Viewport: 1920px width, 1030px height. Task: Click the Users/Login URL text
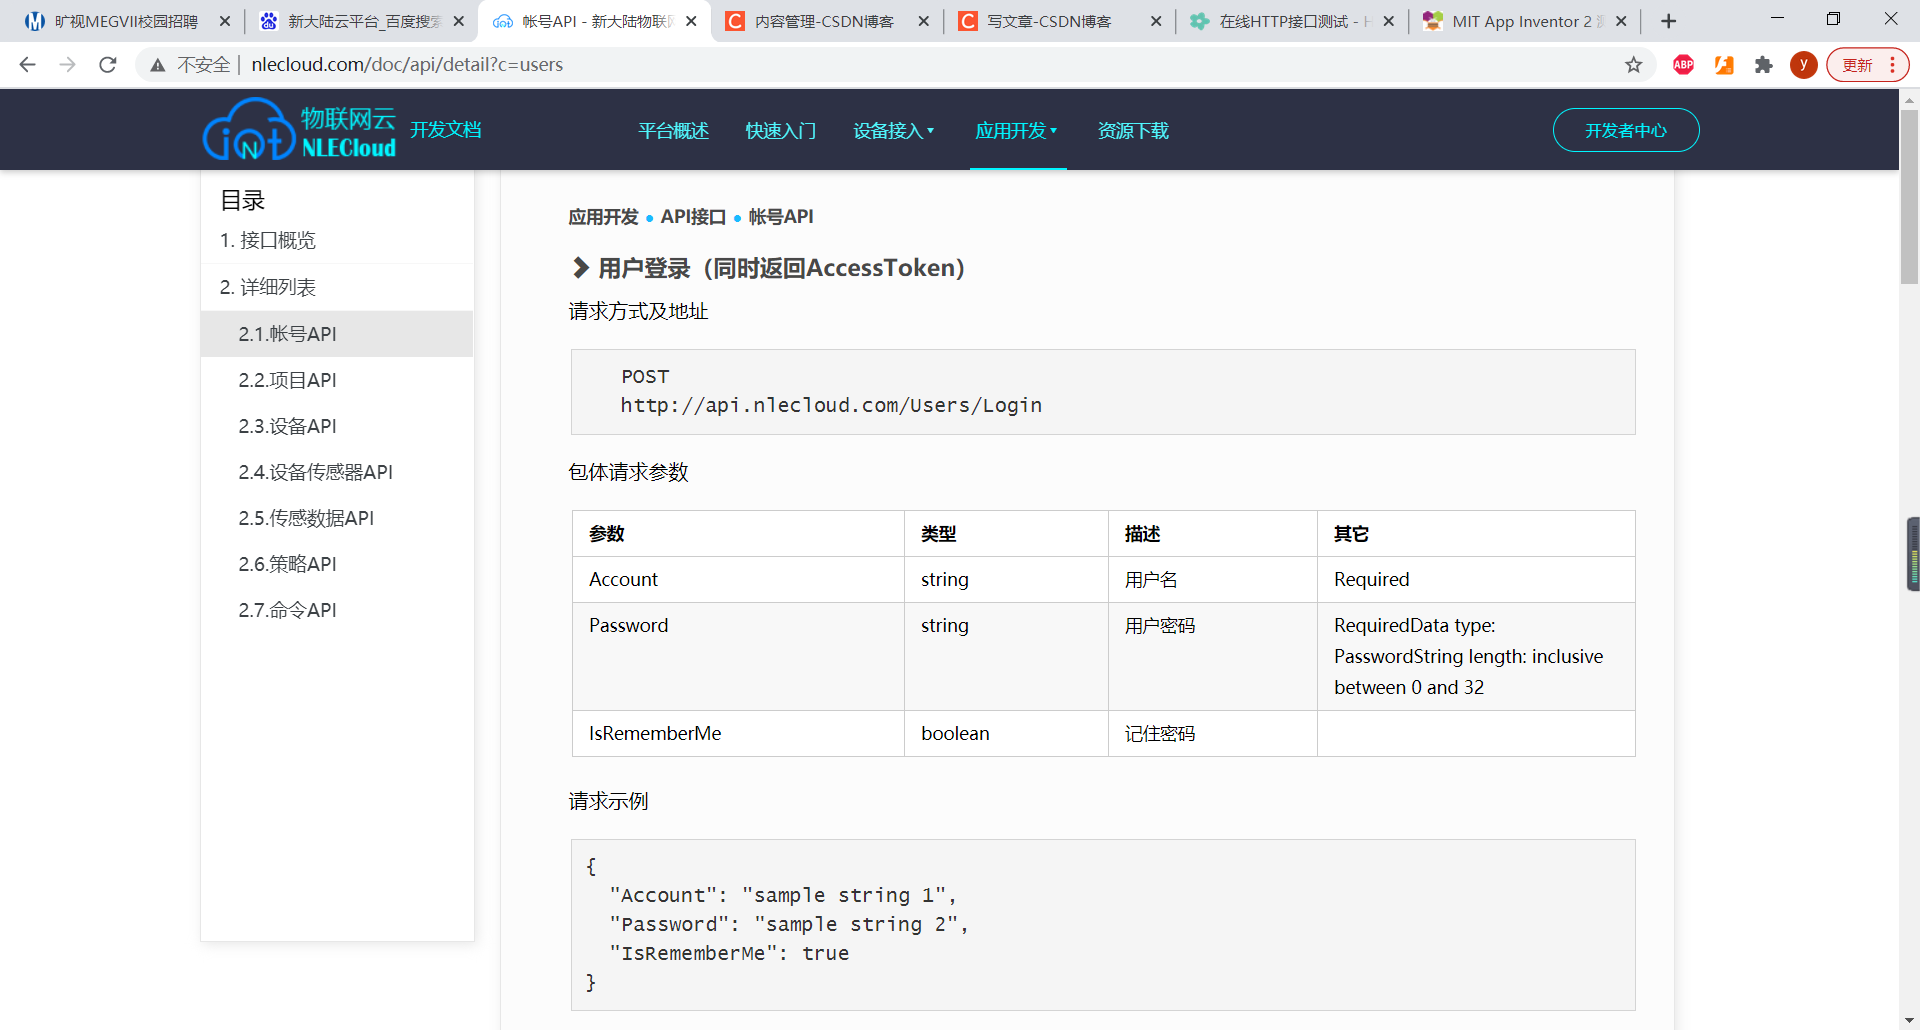[831, 405]
